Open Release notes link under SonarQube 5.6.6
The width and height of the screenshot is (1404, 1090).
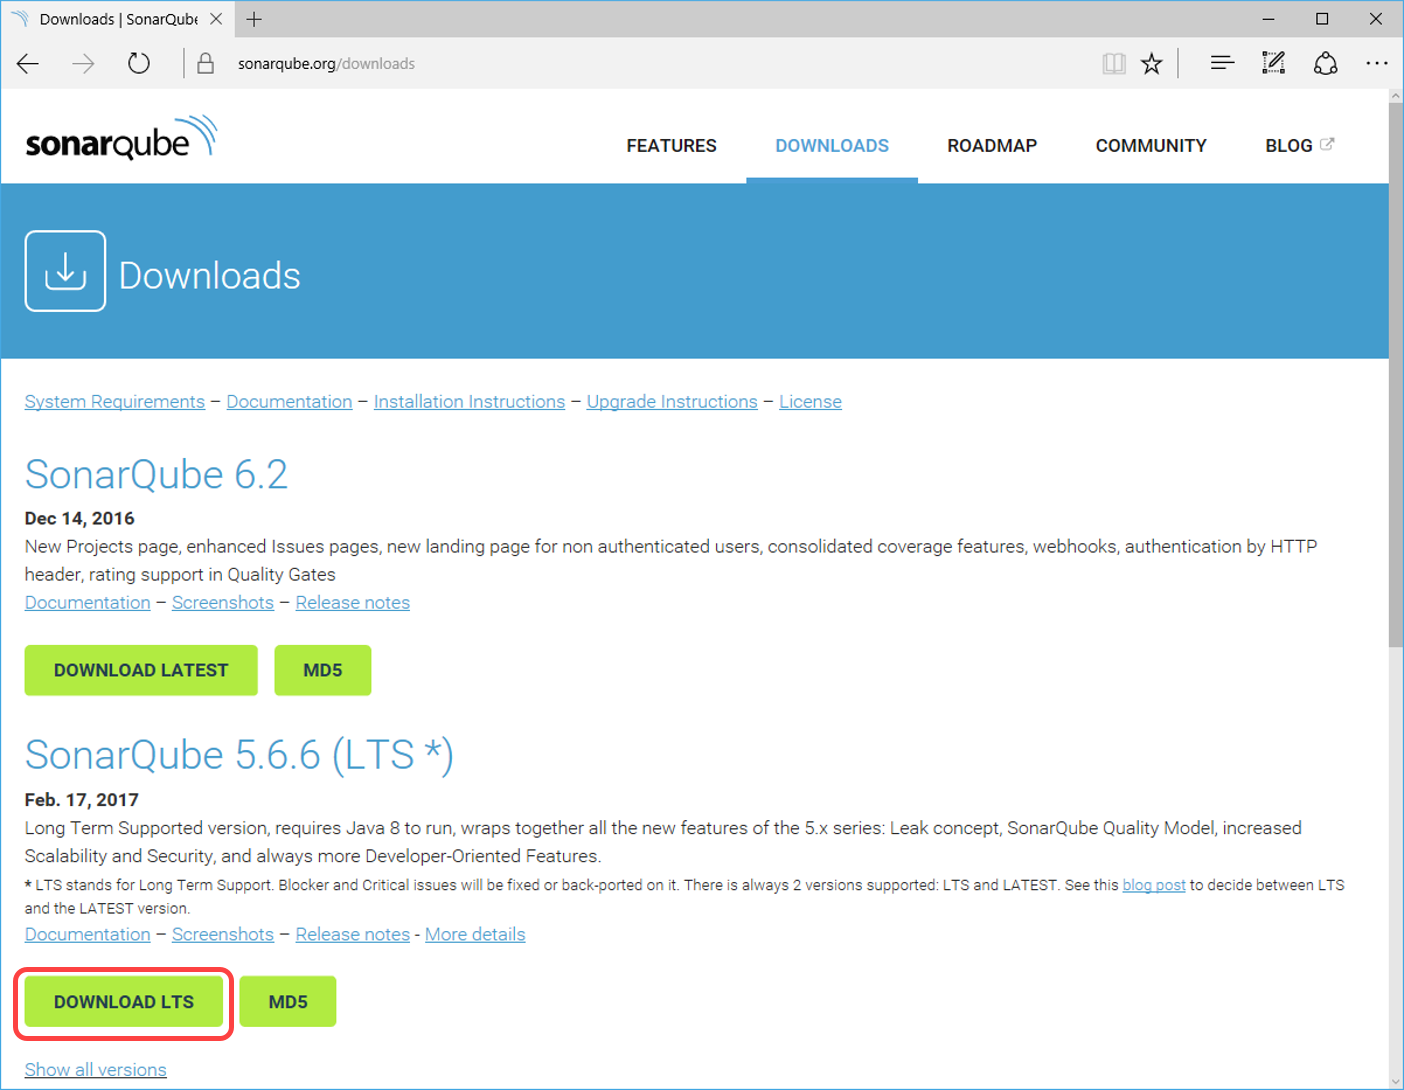pos(353,934)
